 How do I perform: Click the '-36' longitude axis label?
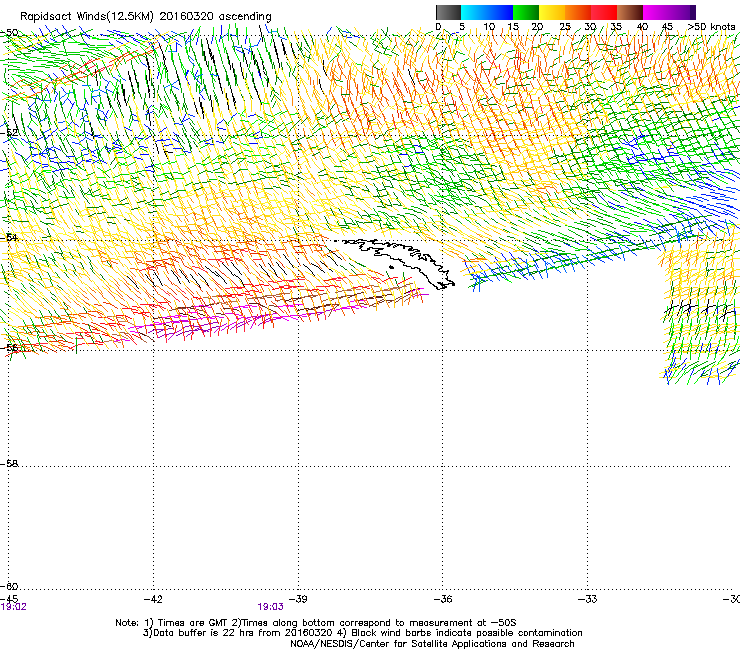pos(443,599)
